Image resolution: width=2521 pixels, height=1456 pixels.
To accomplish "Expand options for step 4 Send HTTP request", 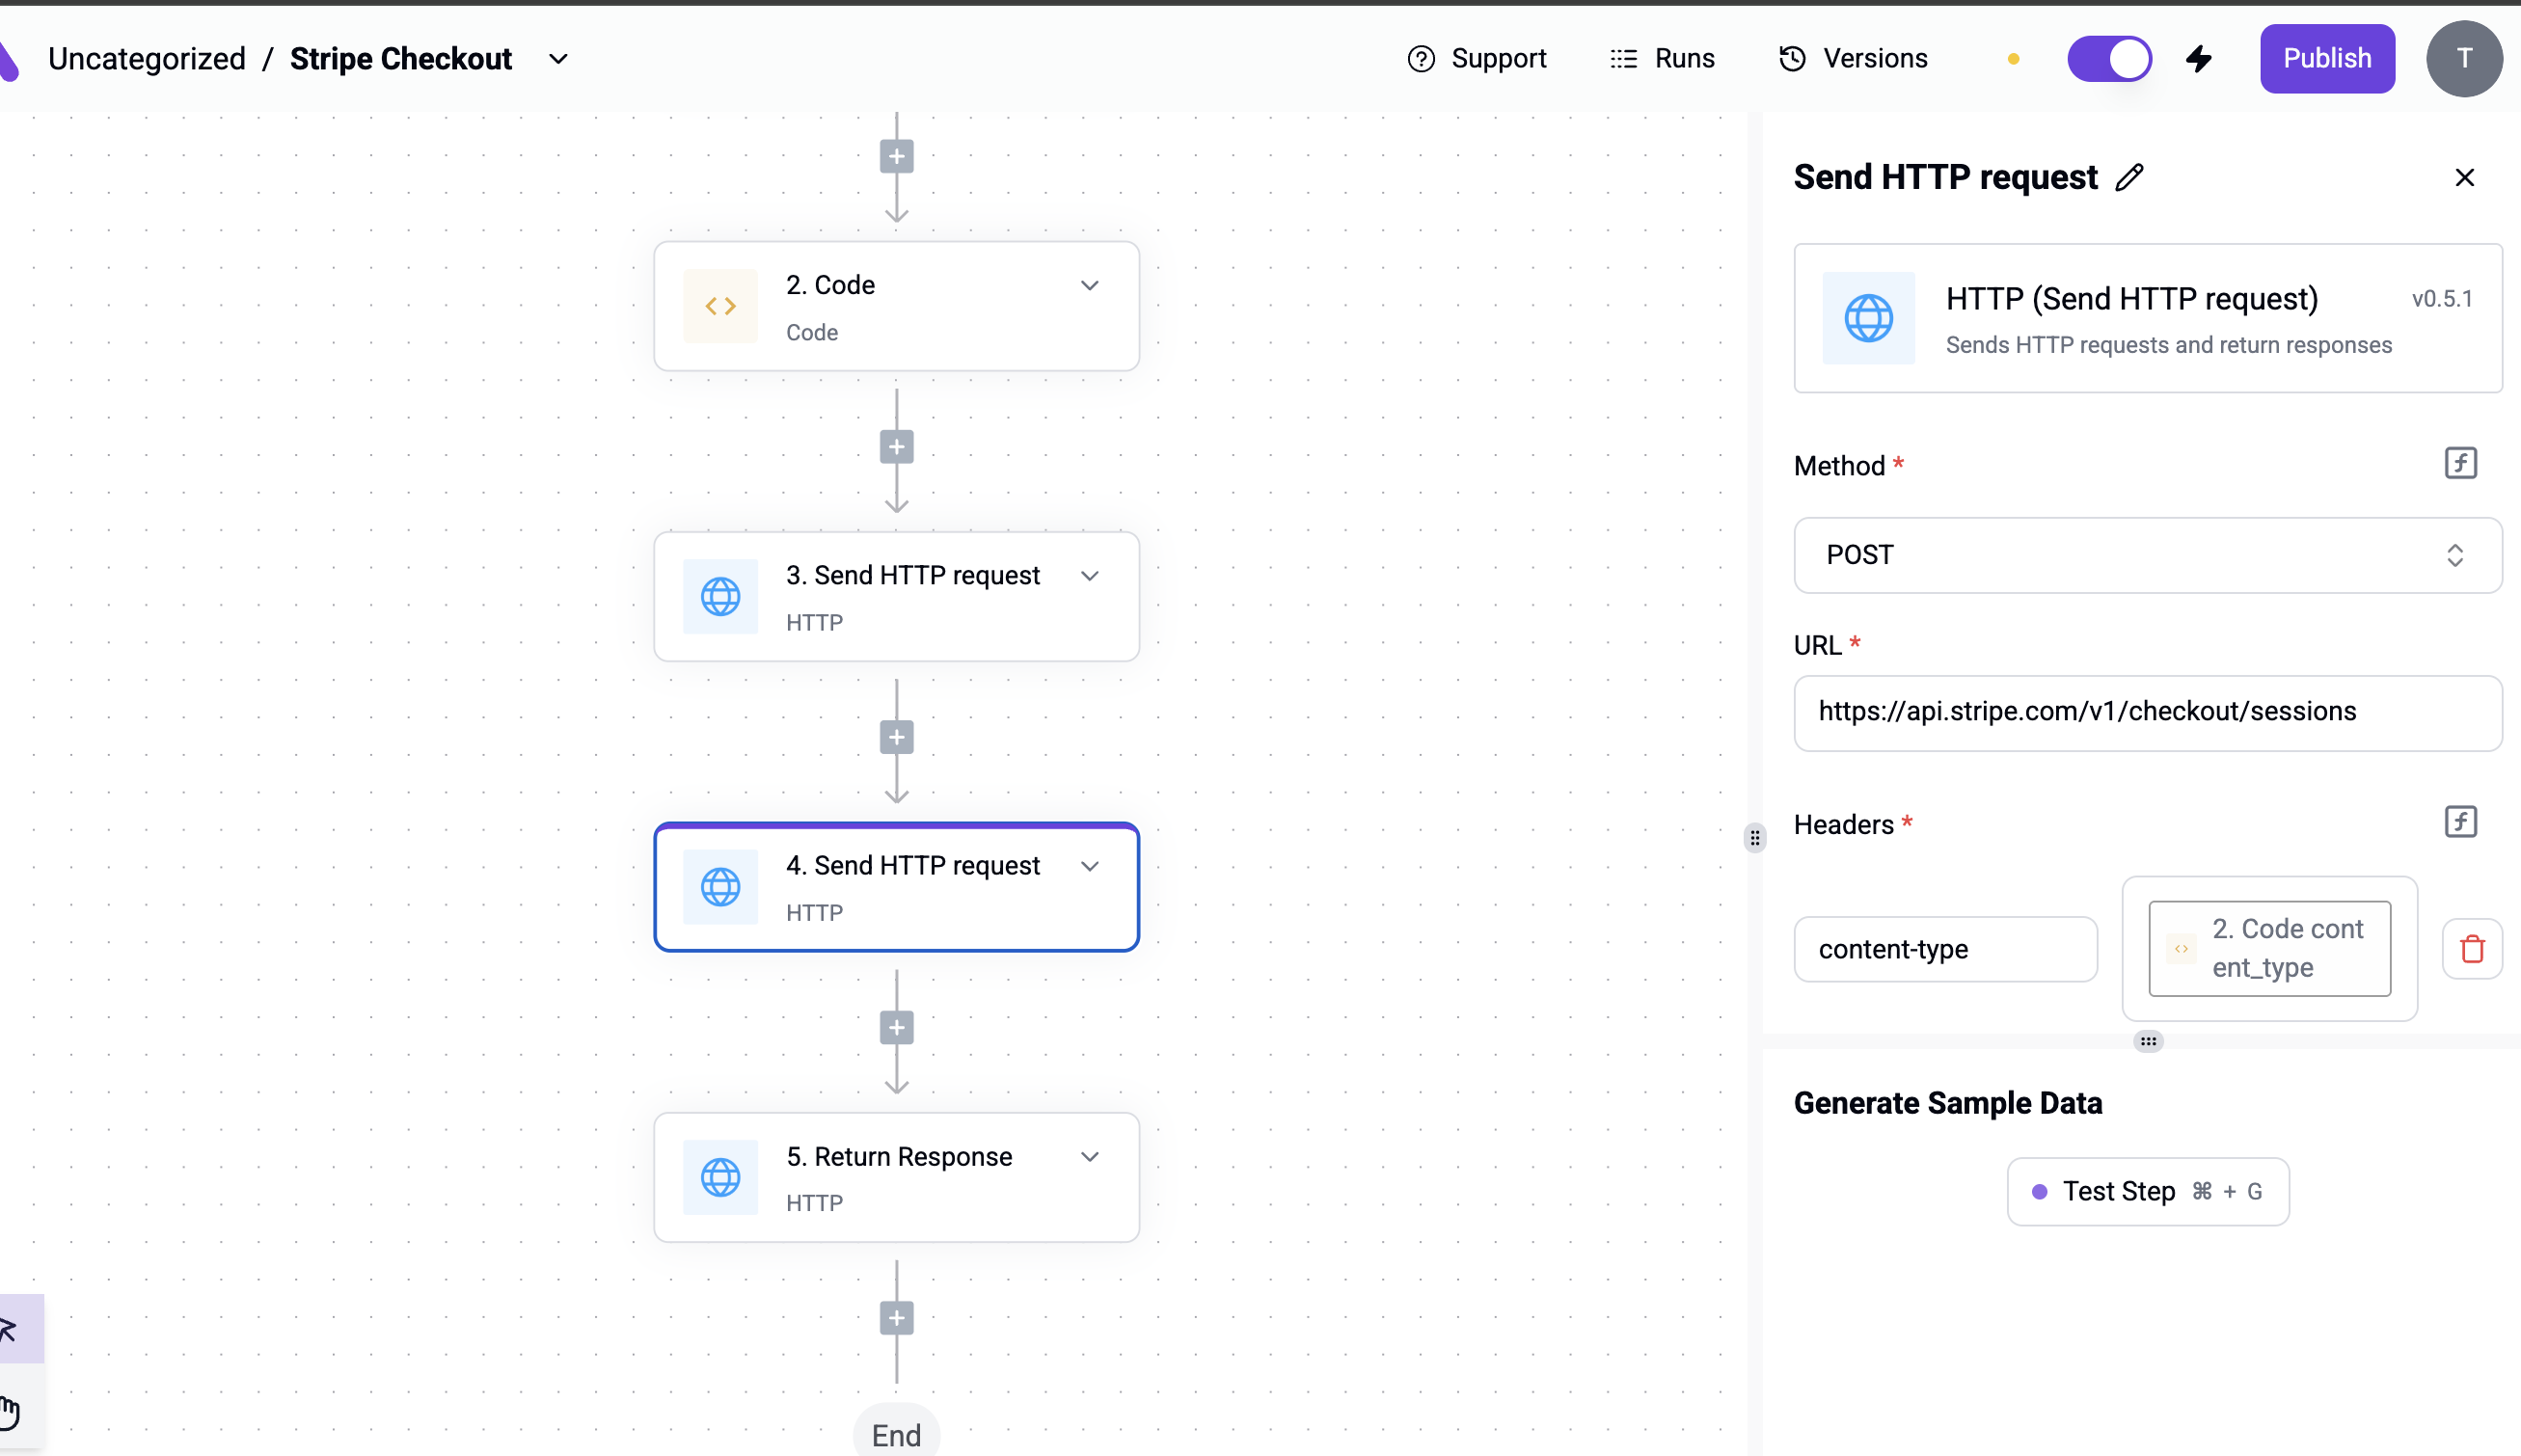I will 1089,866.
